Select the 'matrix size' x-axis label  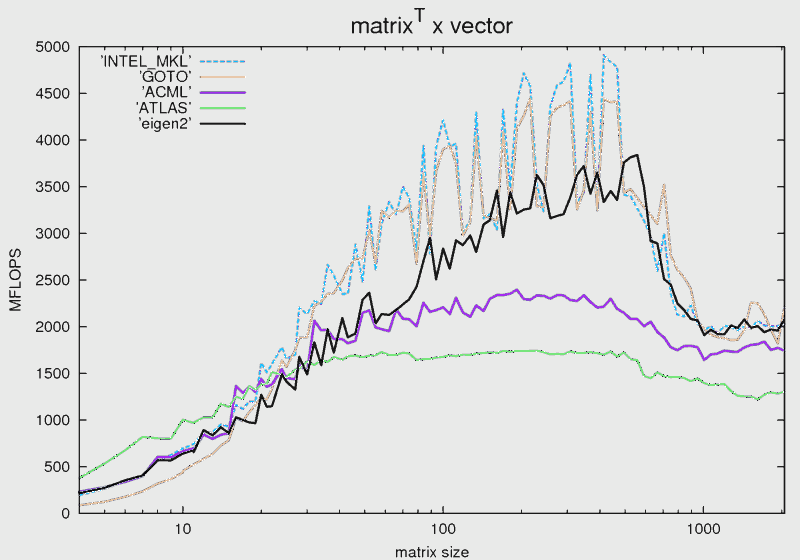click(x=429, y=551)
